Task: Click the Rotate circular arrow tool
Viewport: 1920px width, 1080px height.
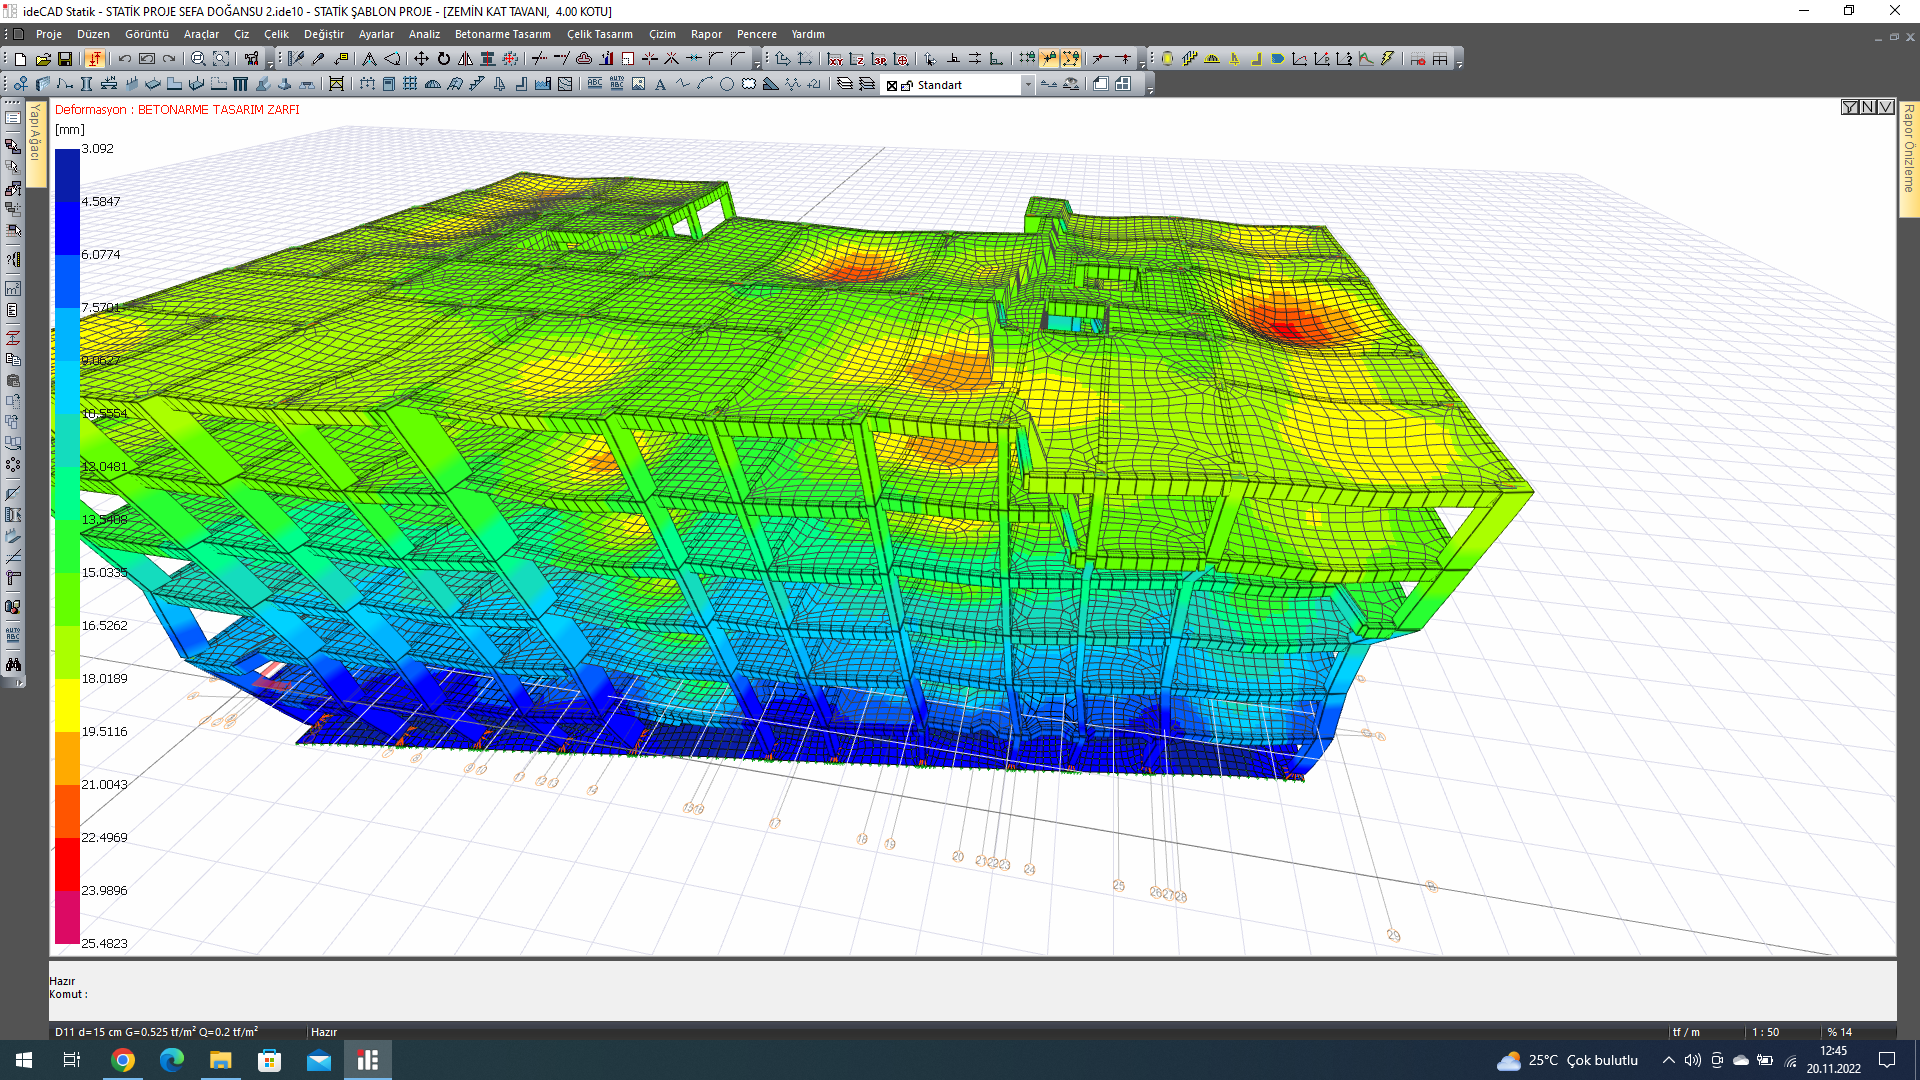Action: point(444,59)
